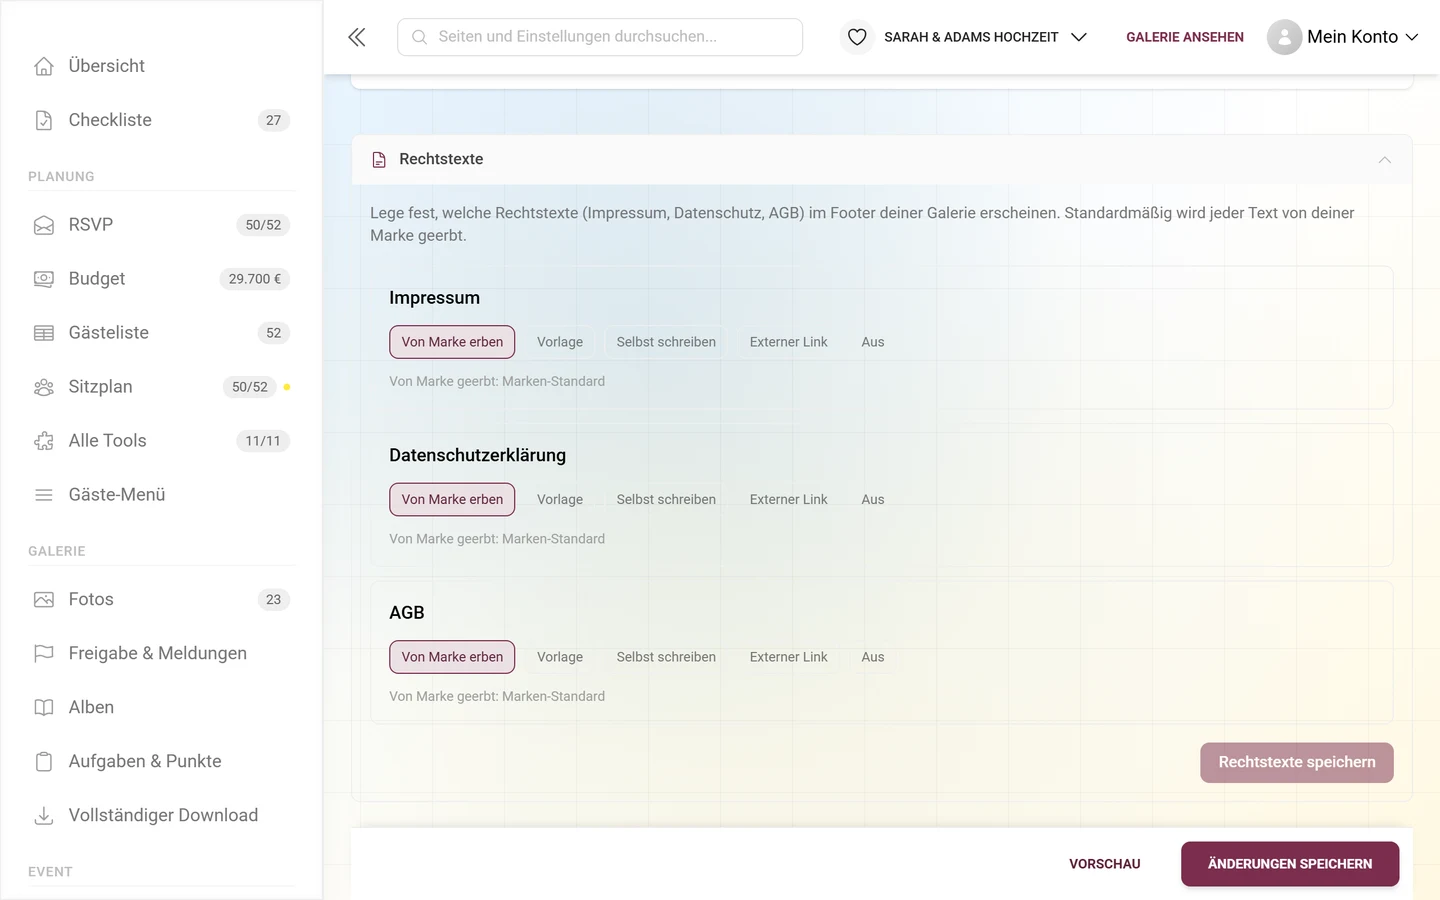Turn AGB Aus
The width and height of the screenshot is (1440, 900).
[873, 657]
